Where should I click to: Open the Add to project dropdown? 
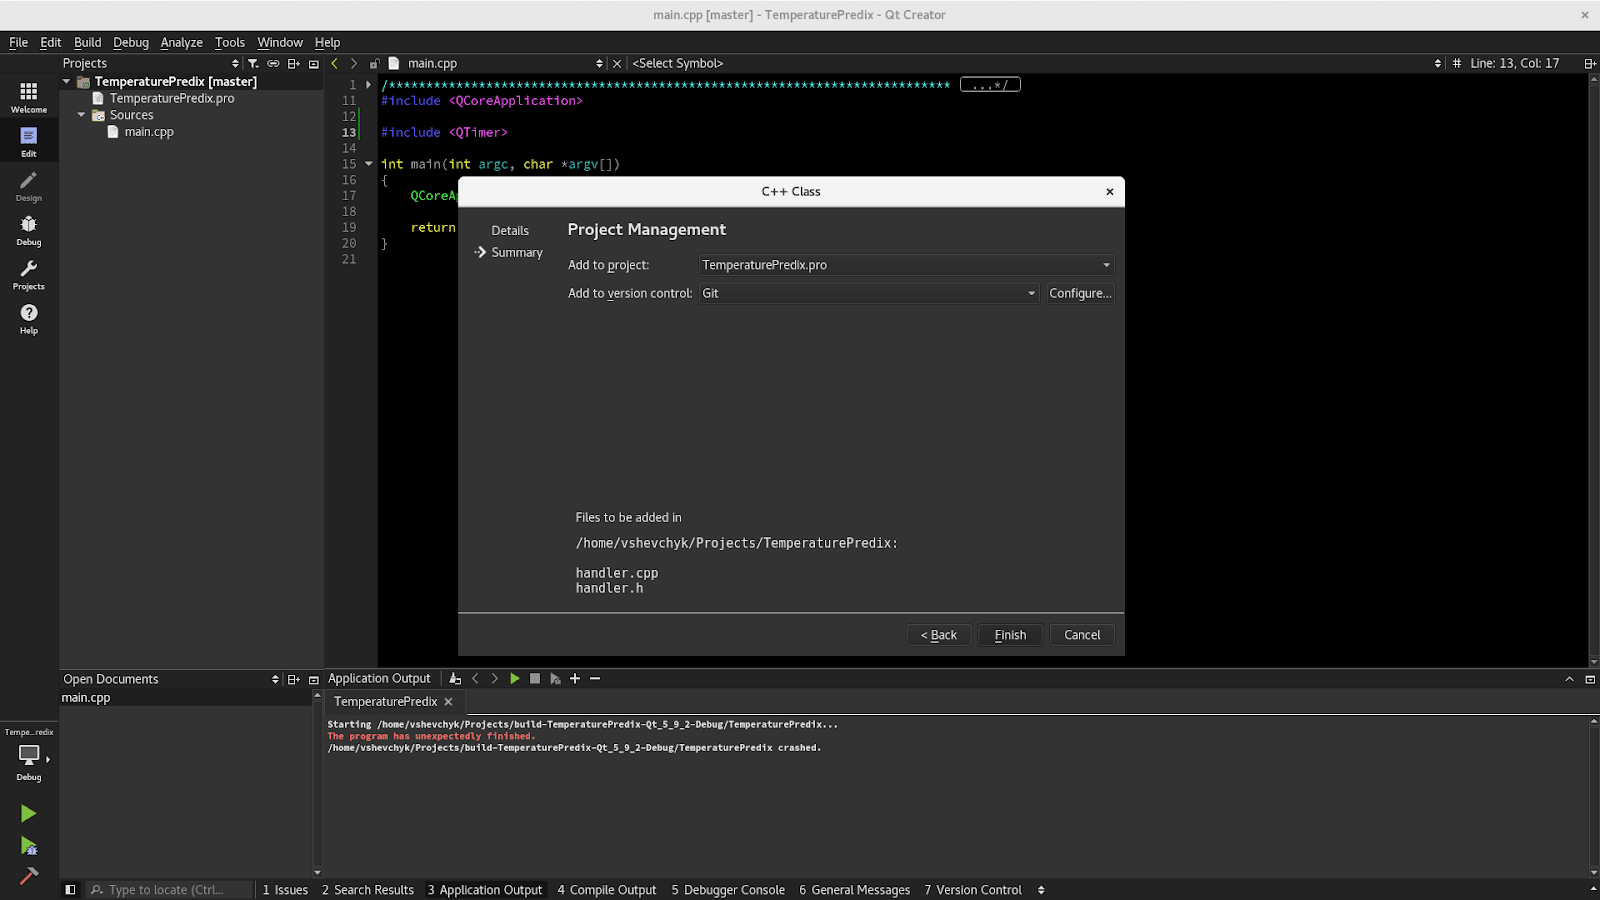coord(906,265)
